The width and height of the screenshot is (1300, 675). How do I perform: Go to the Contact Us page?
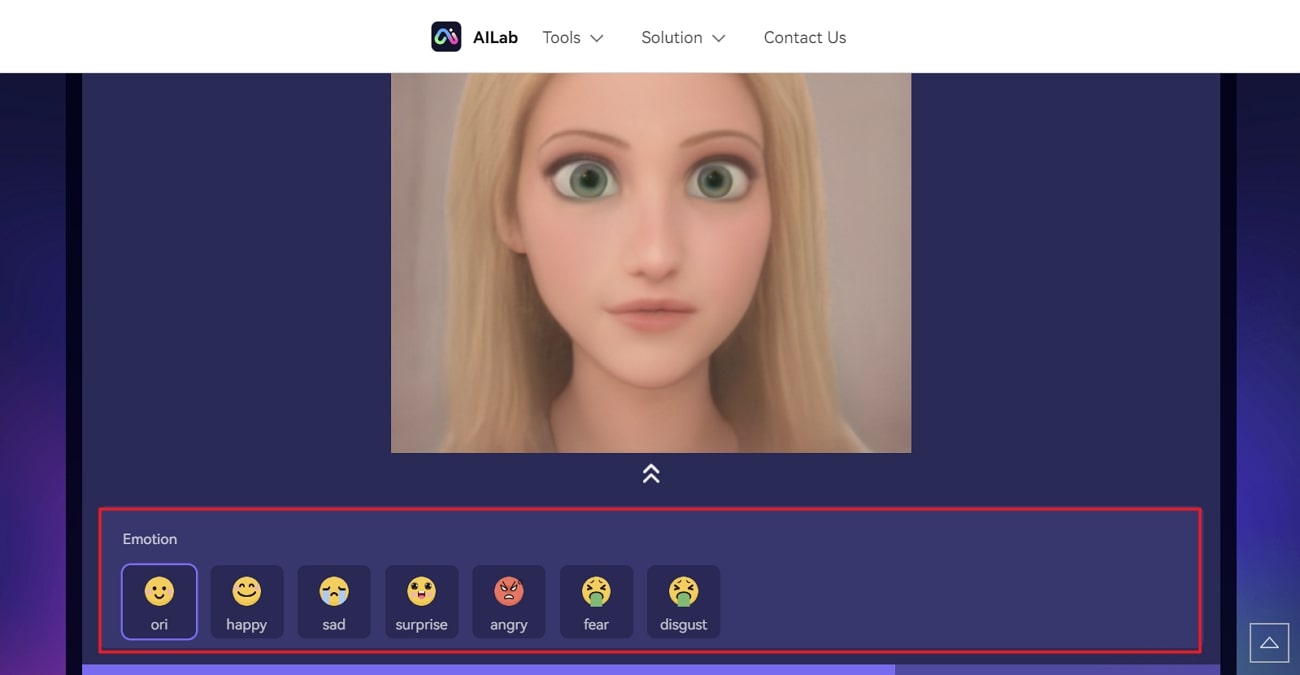tap(804, 38)
